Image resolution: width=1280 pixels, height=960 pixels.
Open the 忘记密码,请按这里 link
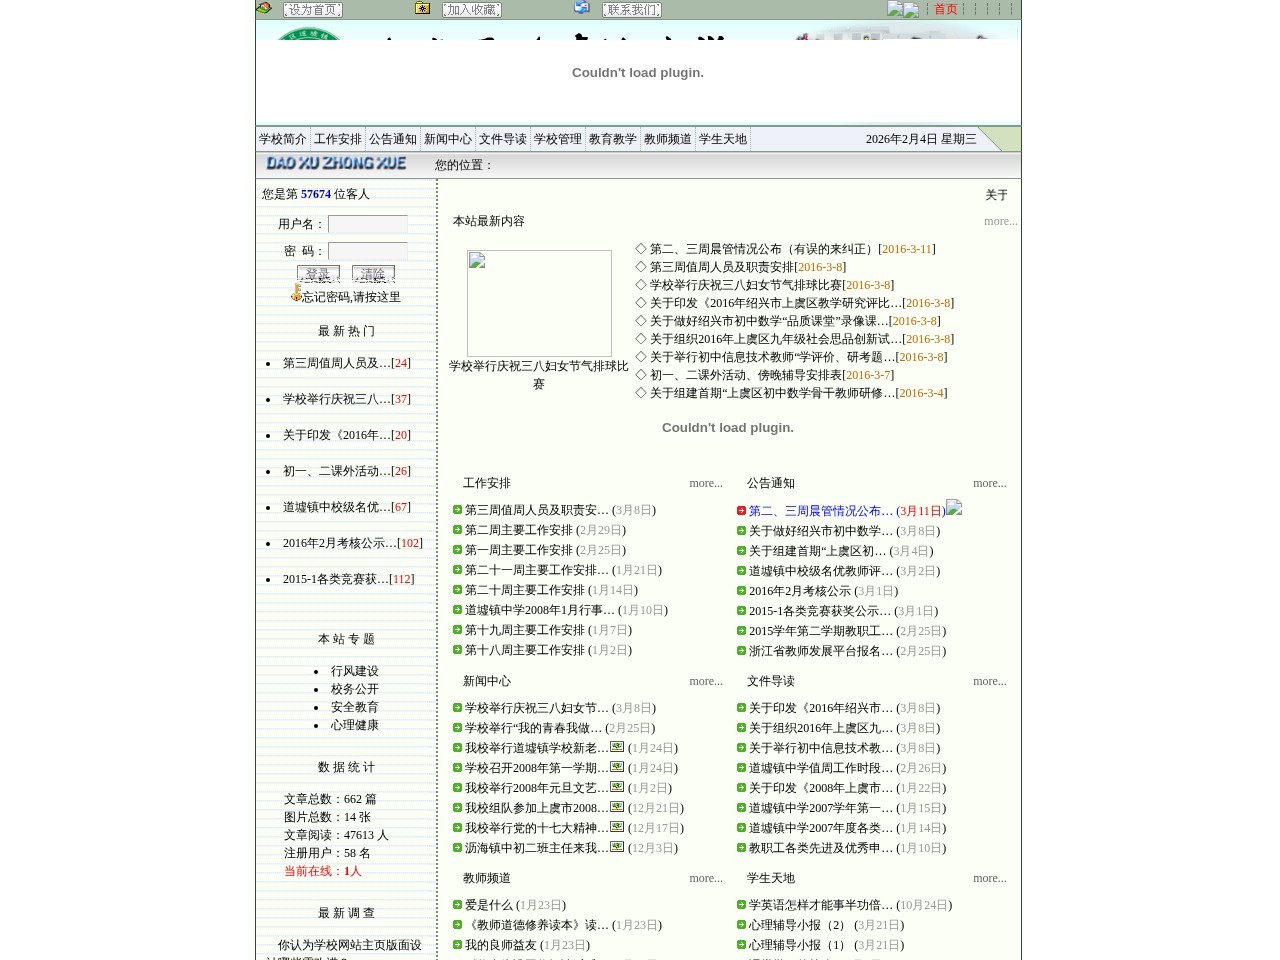coord(351,297)
